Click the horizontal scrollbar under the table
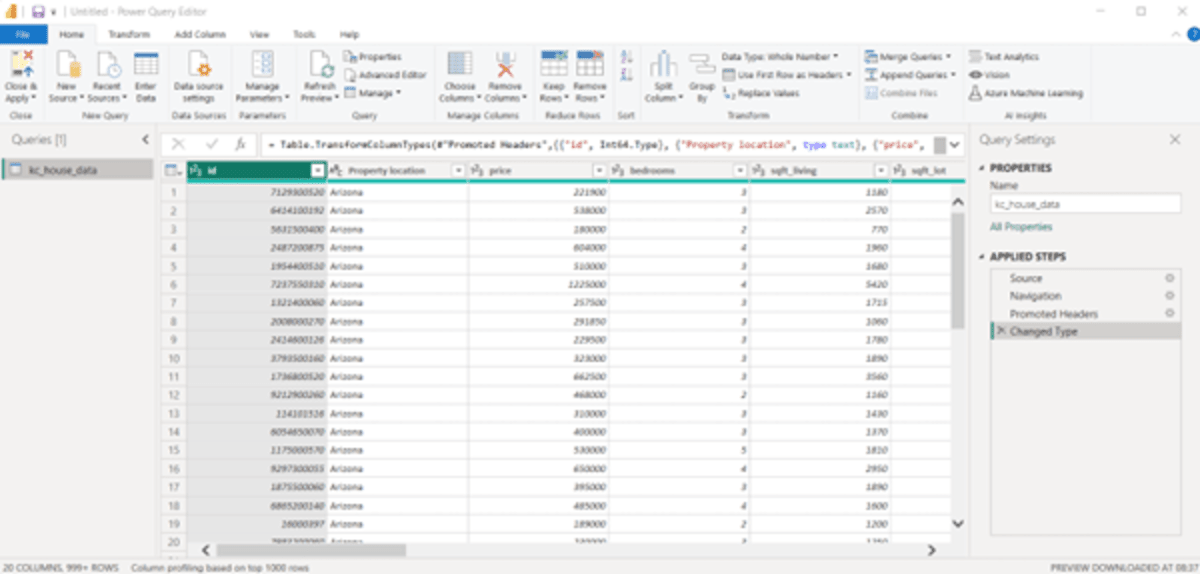Image resolution: width=1200 pixels, height=574 pixels. [311, 550]
